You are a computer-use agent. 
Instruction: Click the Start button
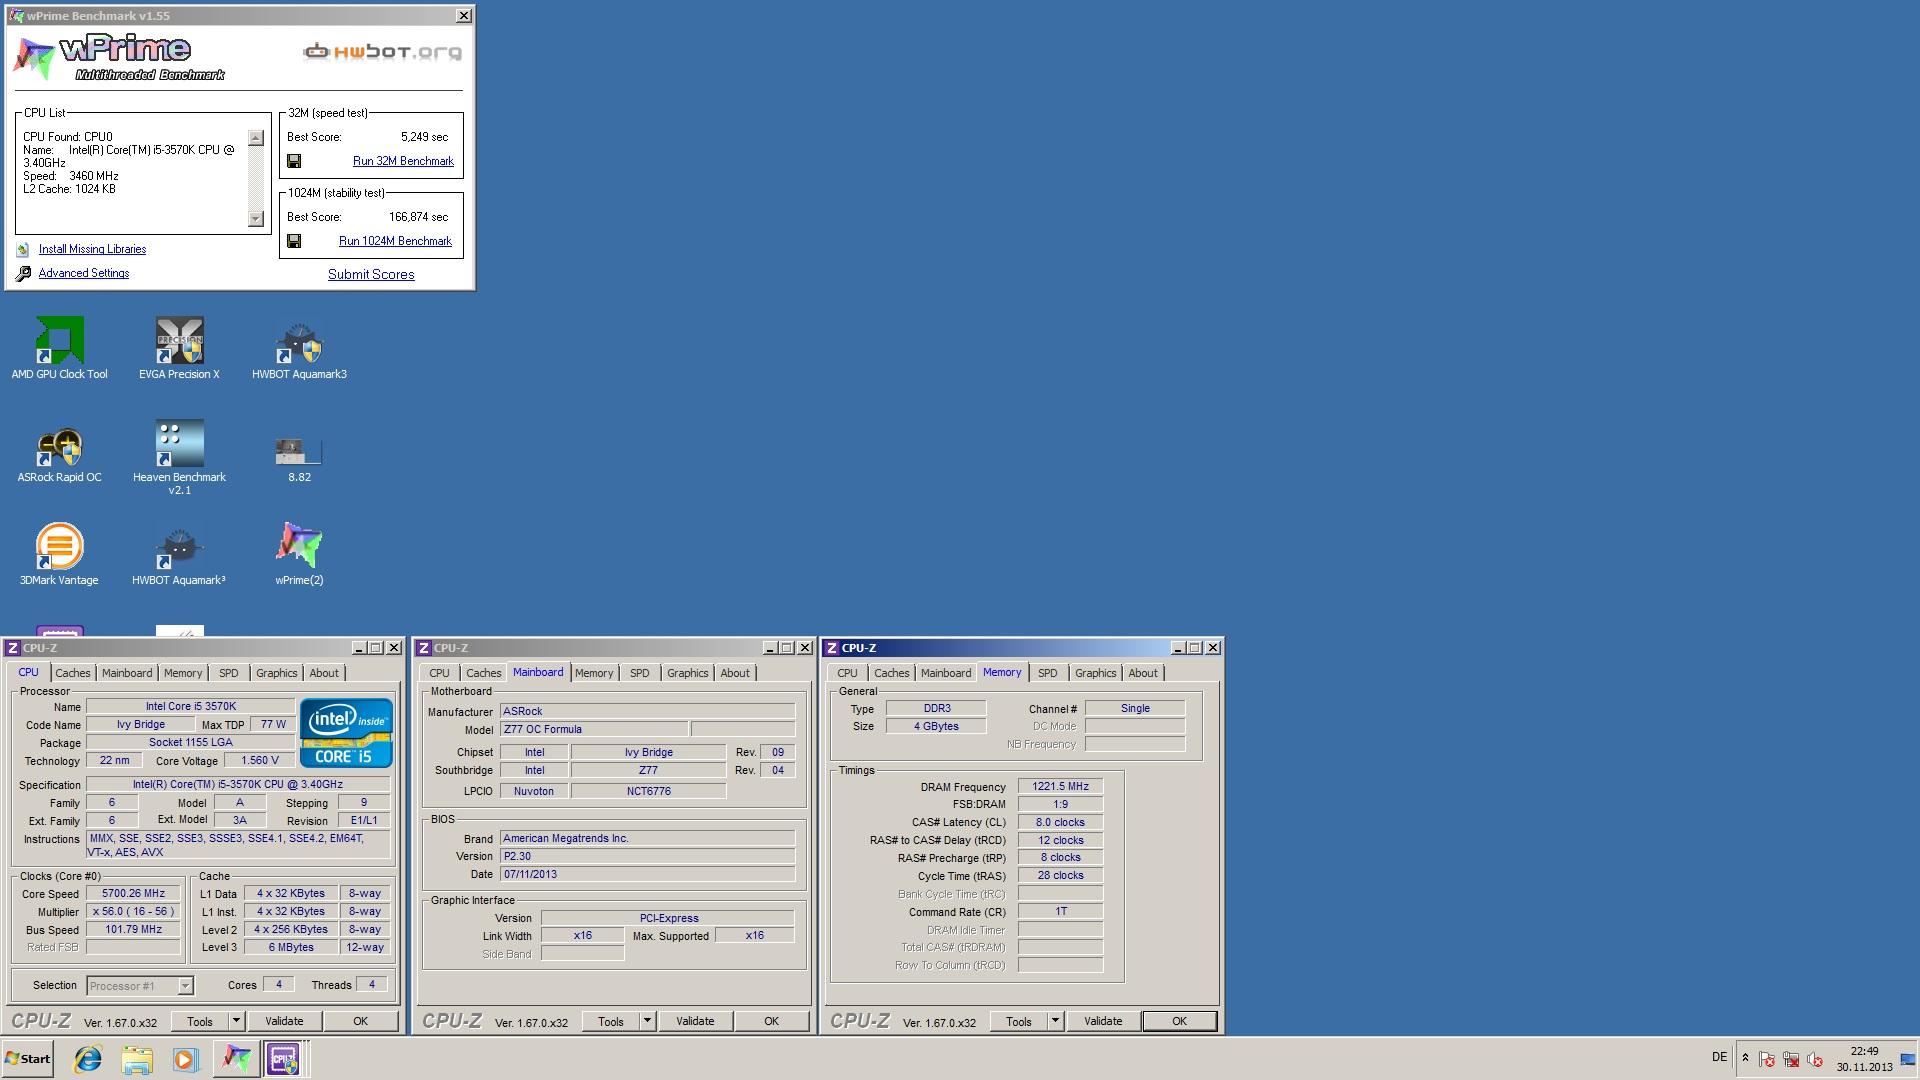27,1059
